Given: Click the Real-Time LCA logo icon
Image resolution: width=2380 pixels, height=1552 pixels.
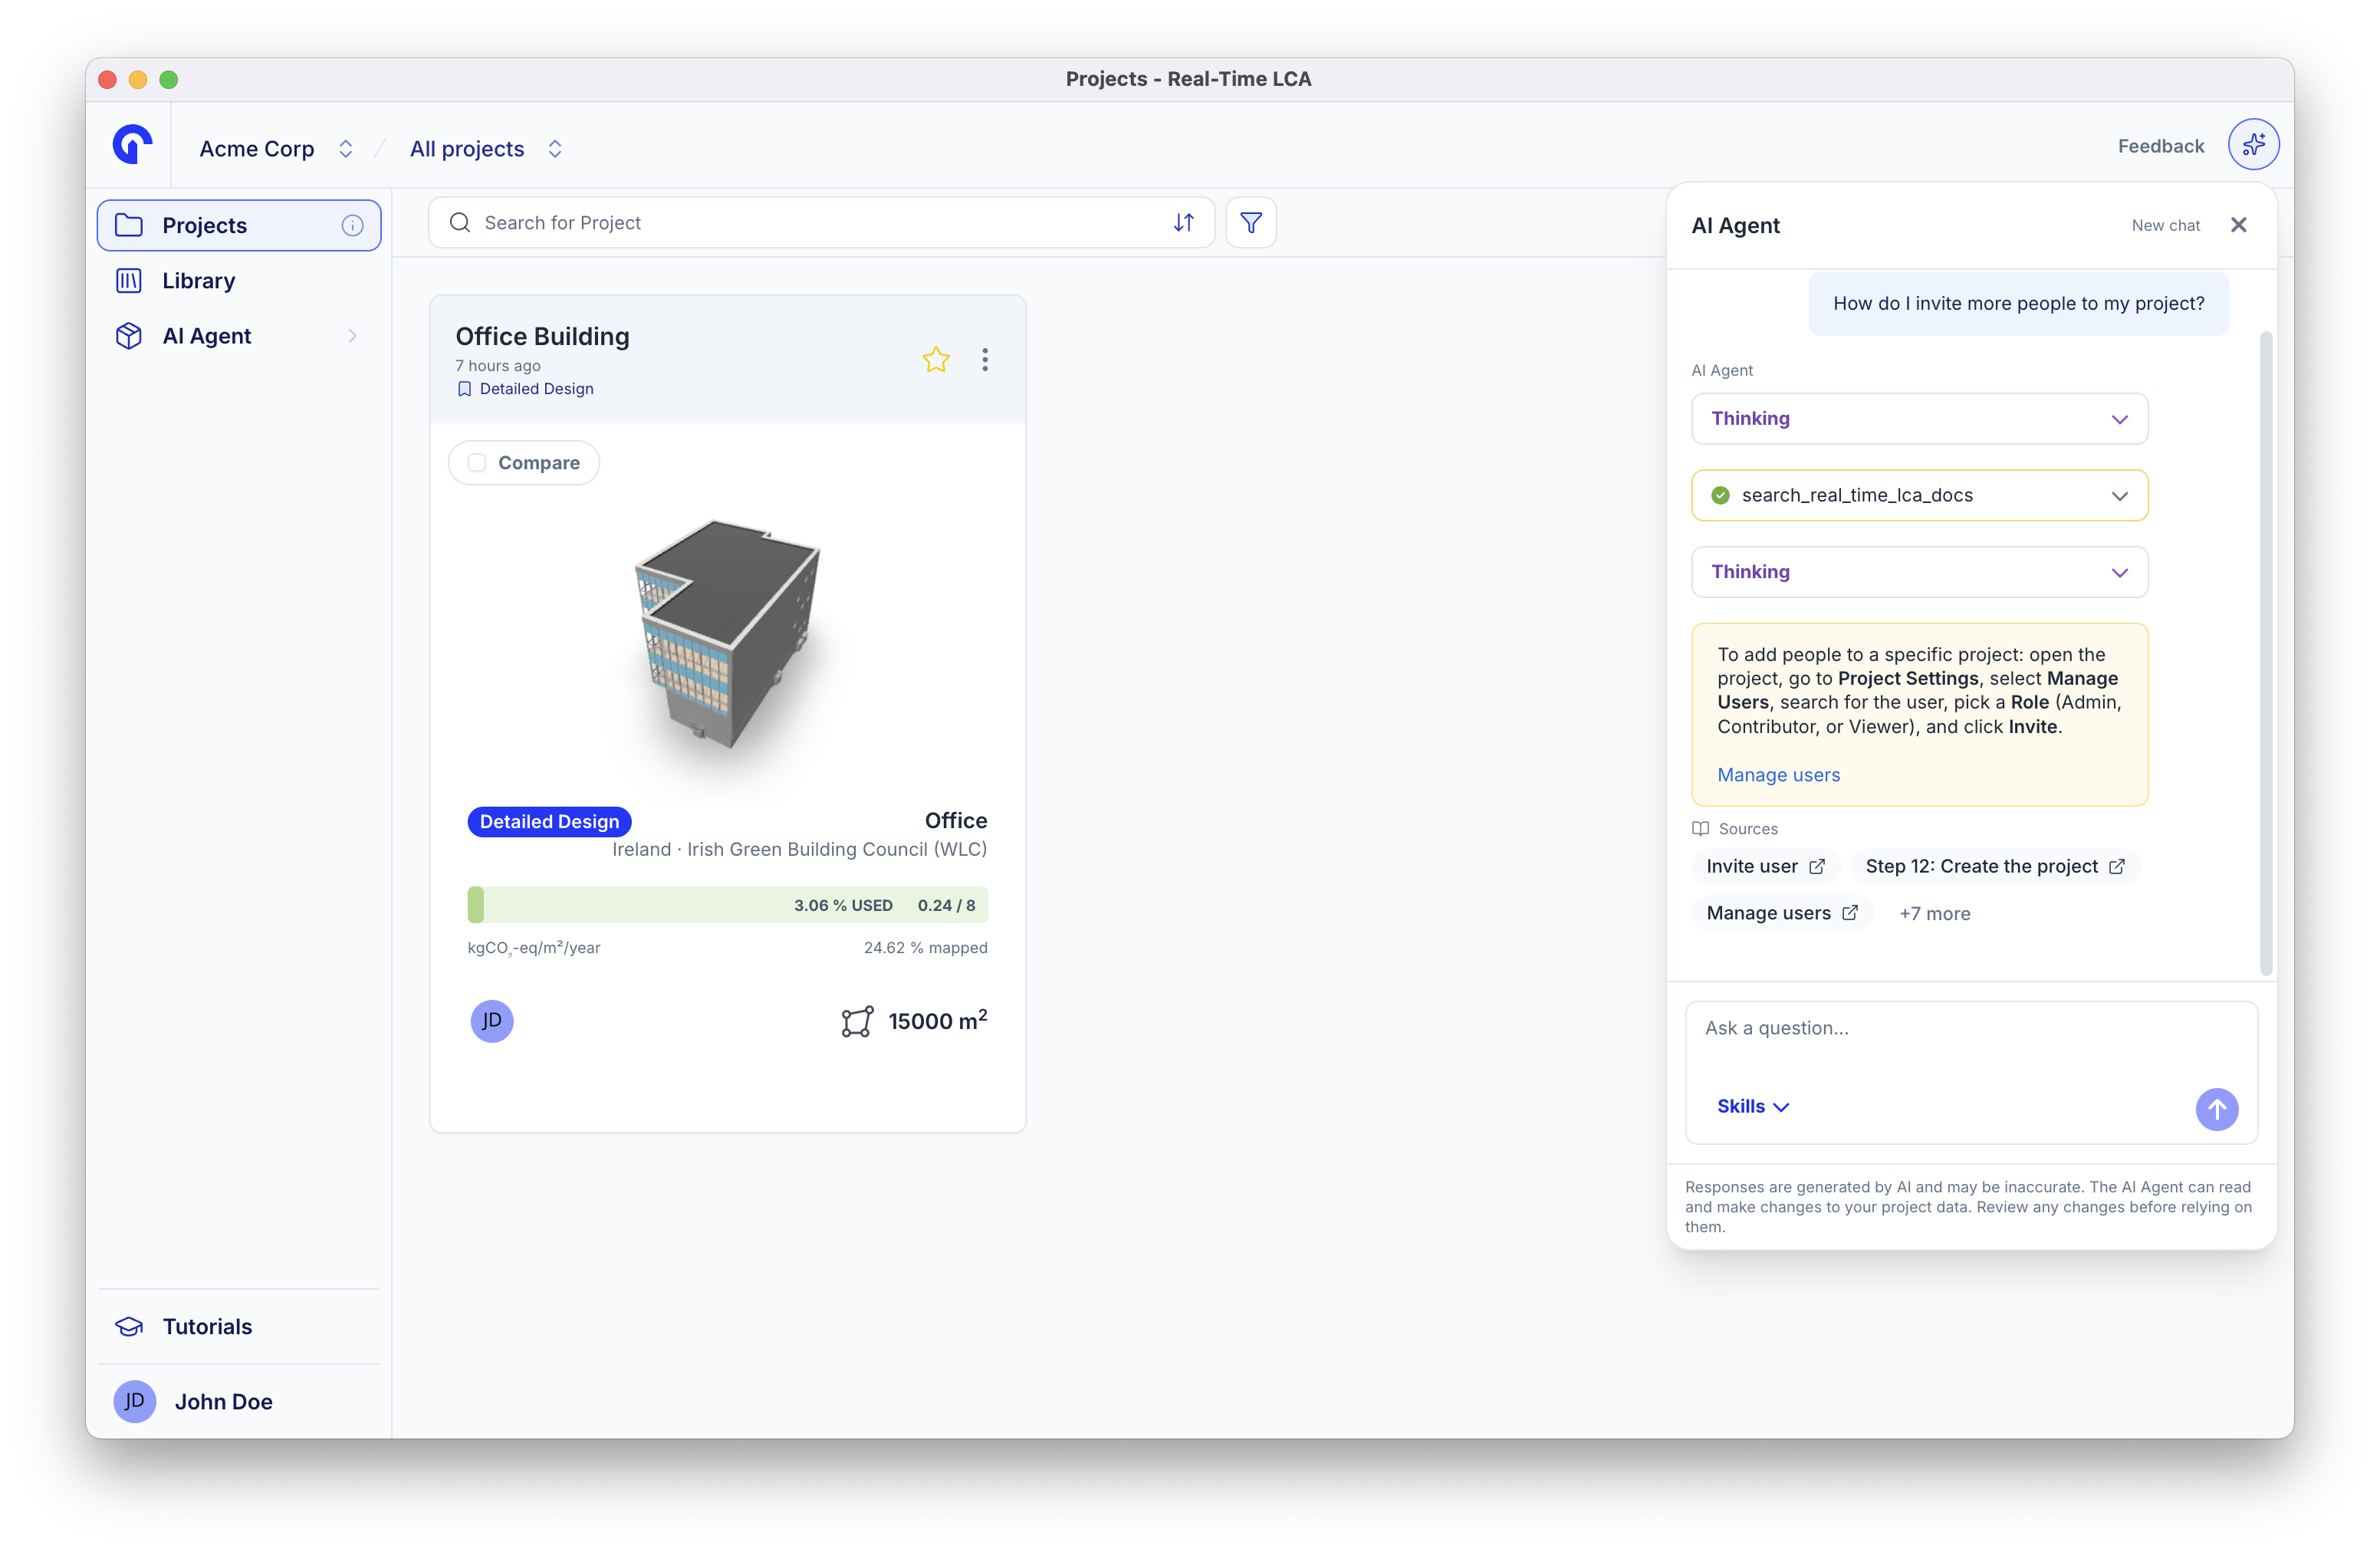Looking at the screenshot, I should tap(132, 145).
